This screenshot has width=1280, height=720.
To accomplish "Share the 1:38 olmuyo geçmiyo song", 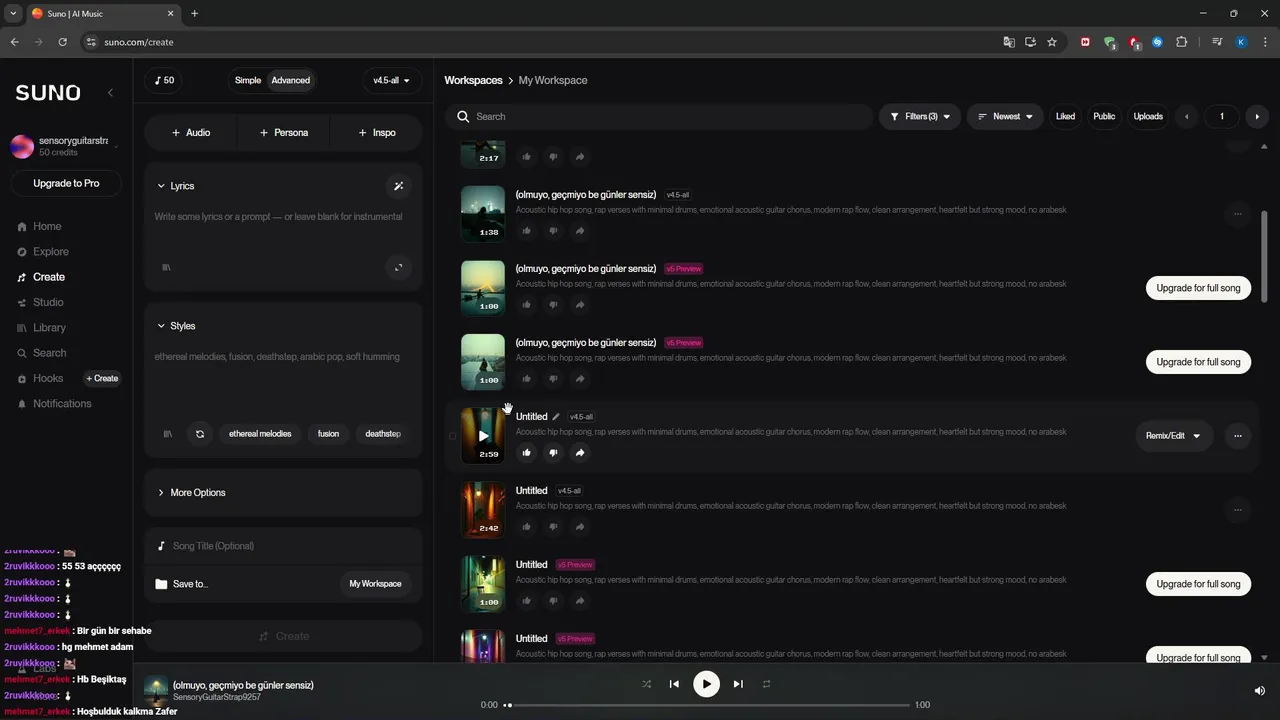I will [x=580, y=231].
